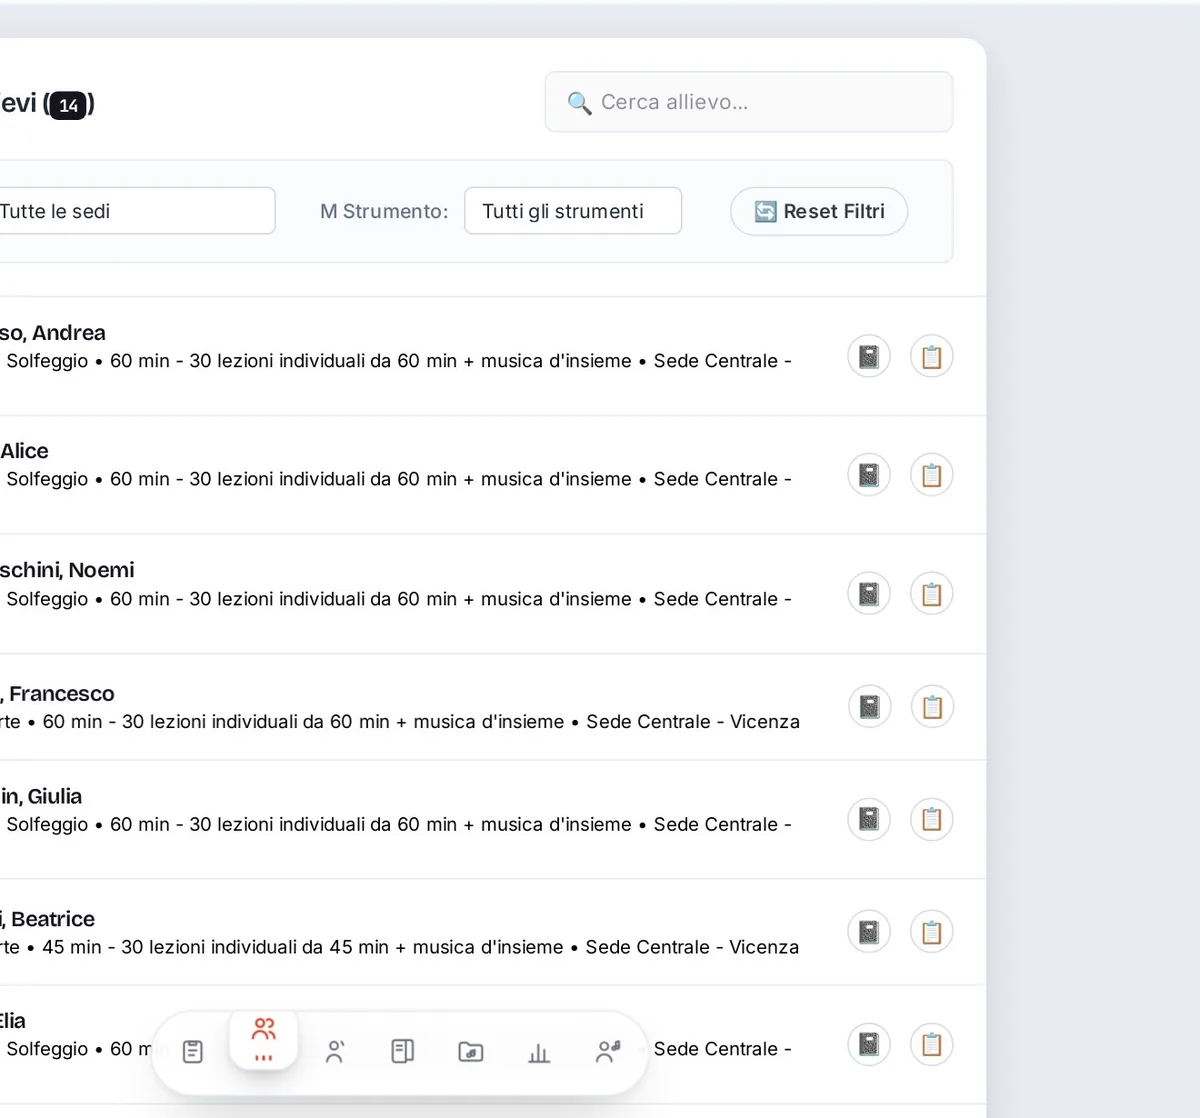Click the student name ", Beatrice"

tap(48, 919)
